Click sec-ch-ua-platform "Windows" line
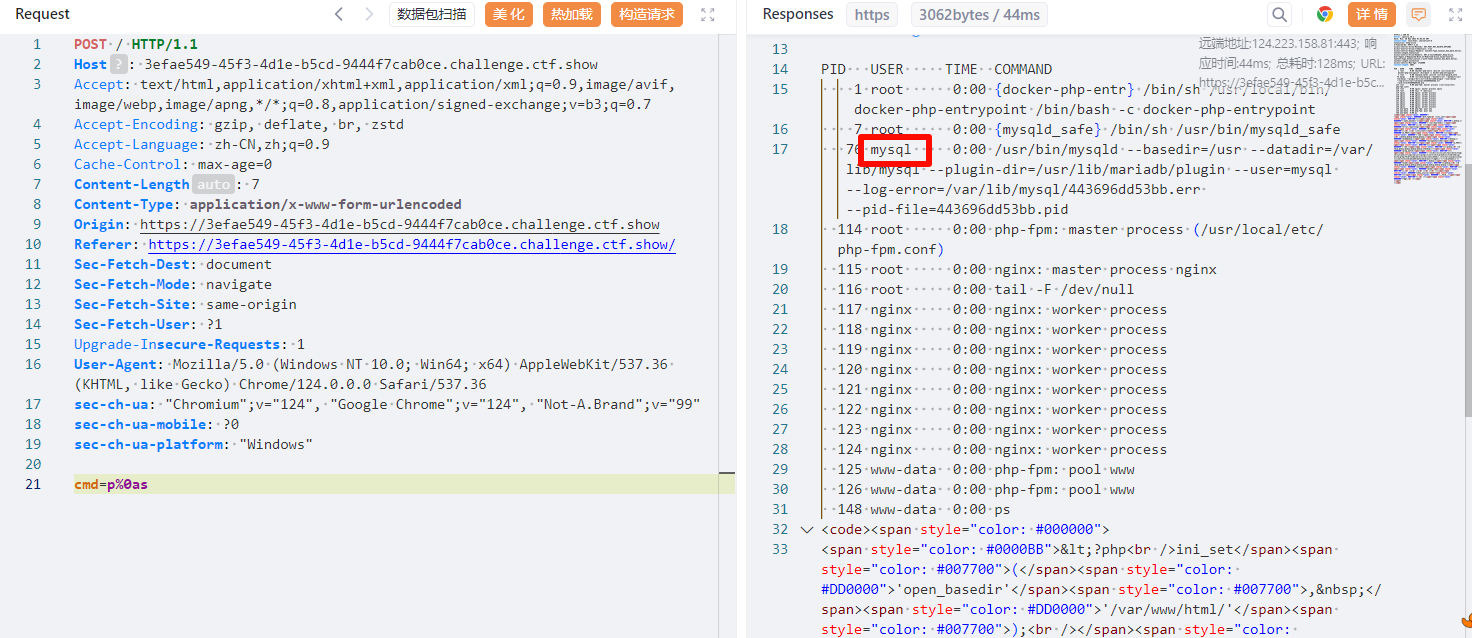 pyautogui.click(x=194, y=444)
